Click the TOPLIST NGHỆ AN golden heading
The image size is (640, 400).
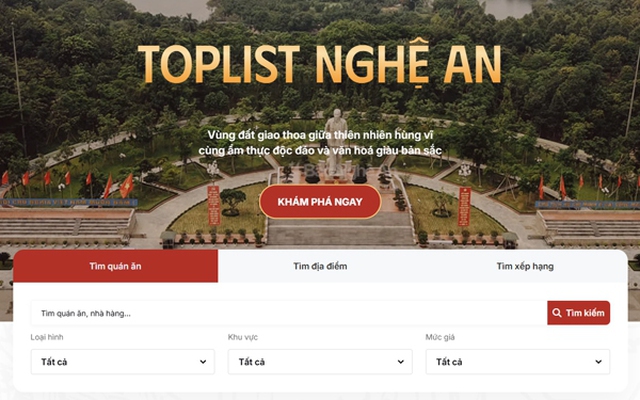pyautogui.click(x=320, y=63)
